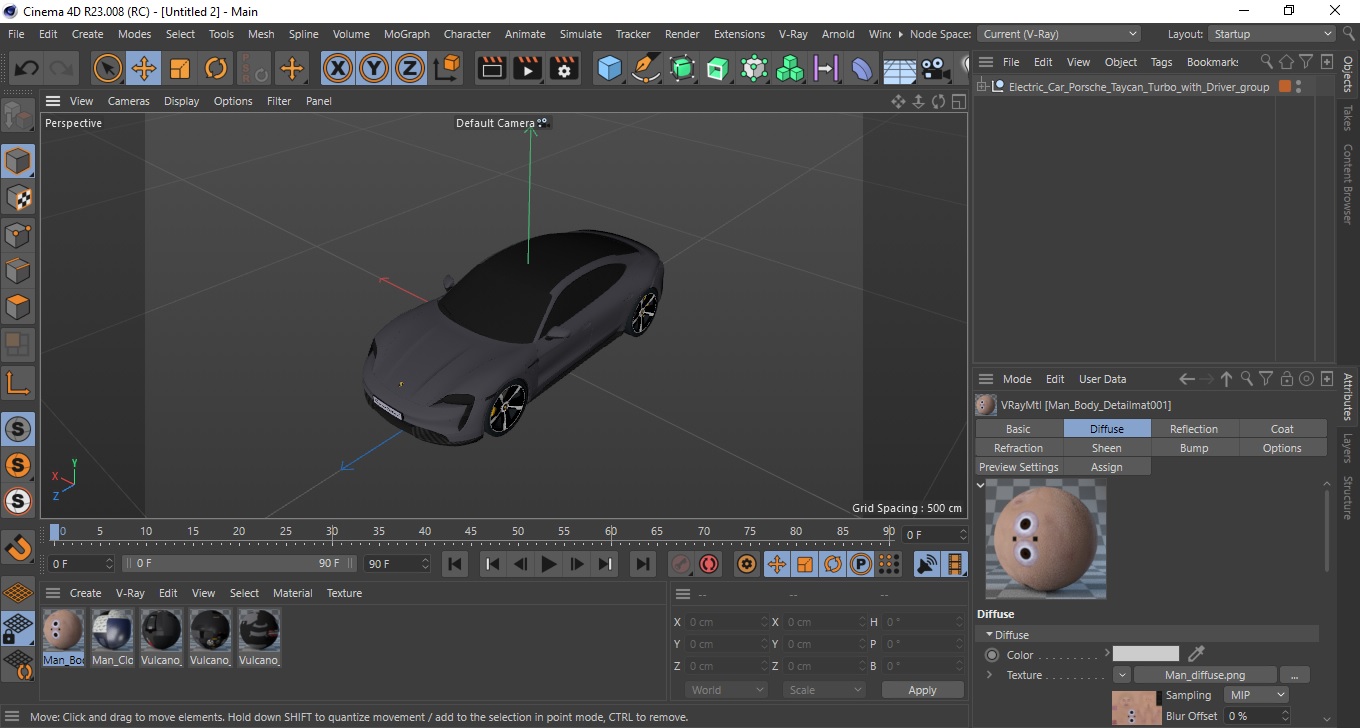Enable Points mode
Screen dimensions: 1360x728
coord(18,234)
